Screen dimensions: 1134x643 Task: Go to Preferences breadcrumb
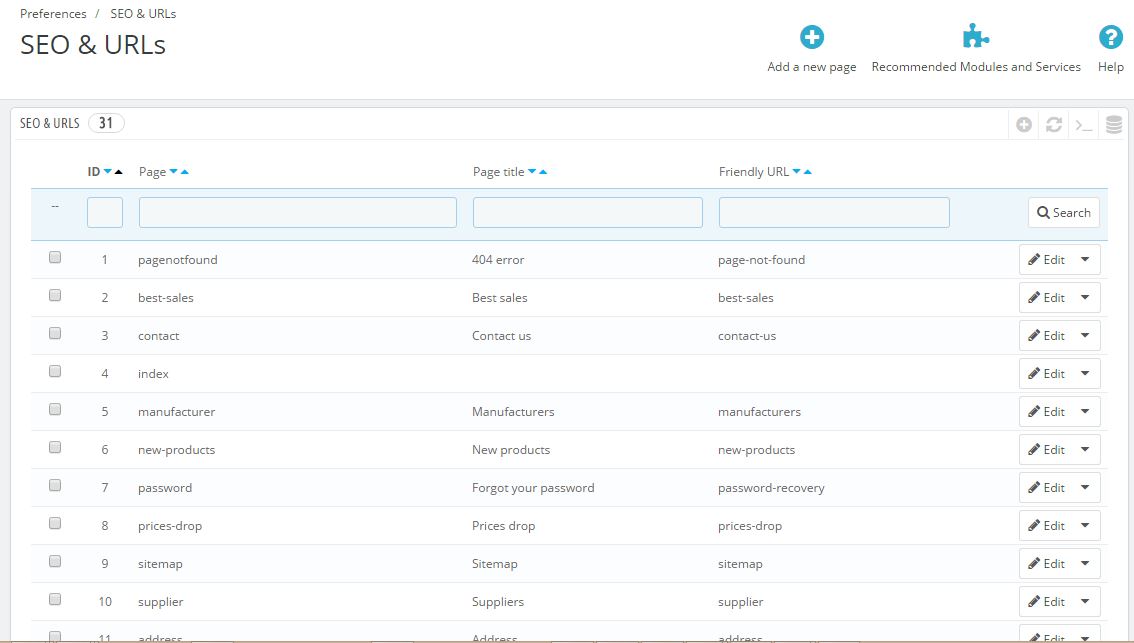pyautogui.click(x=53, y=14)
